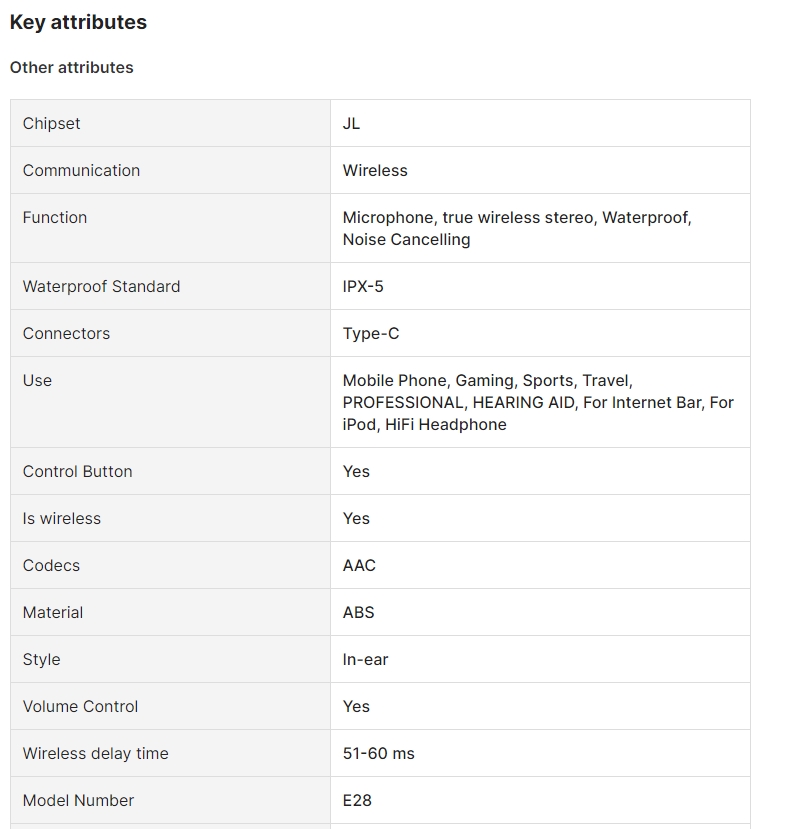Click the Waterproof Standard label

coord(101,286)
